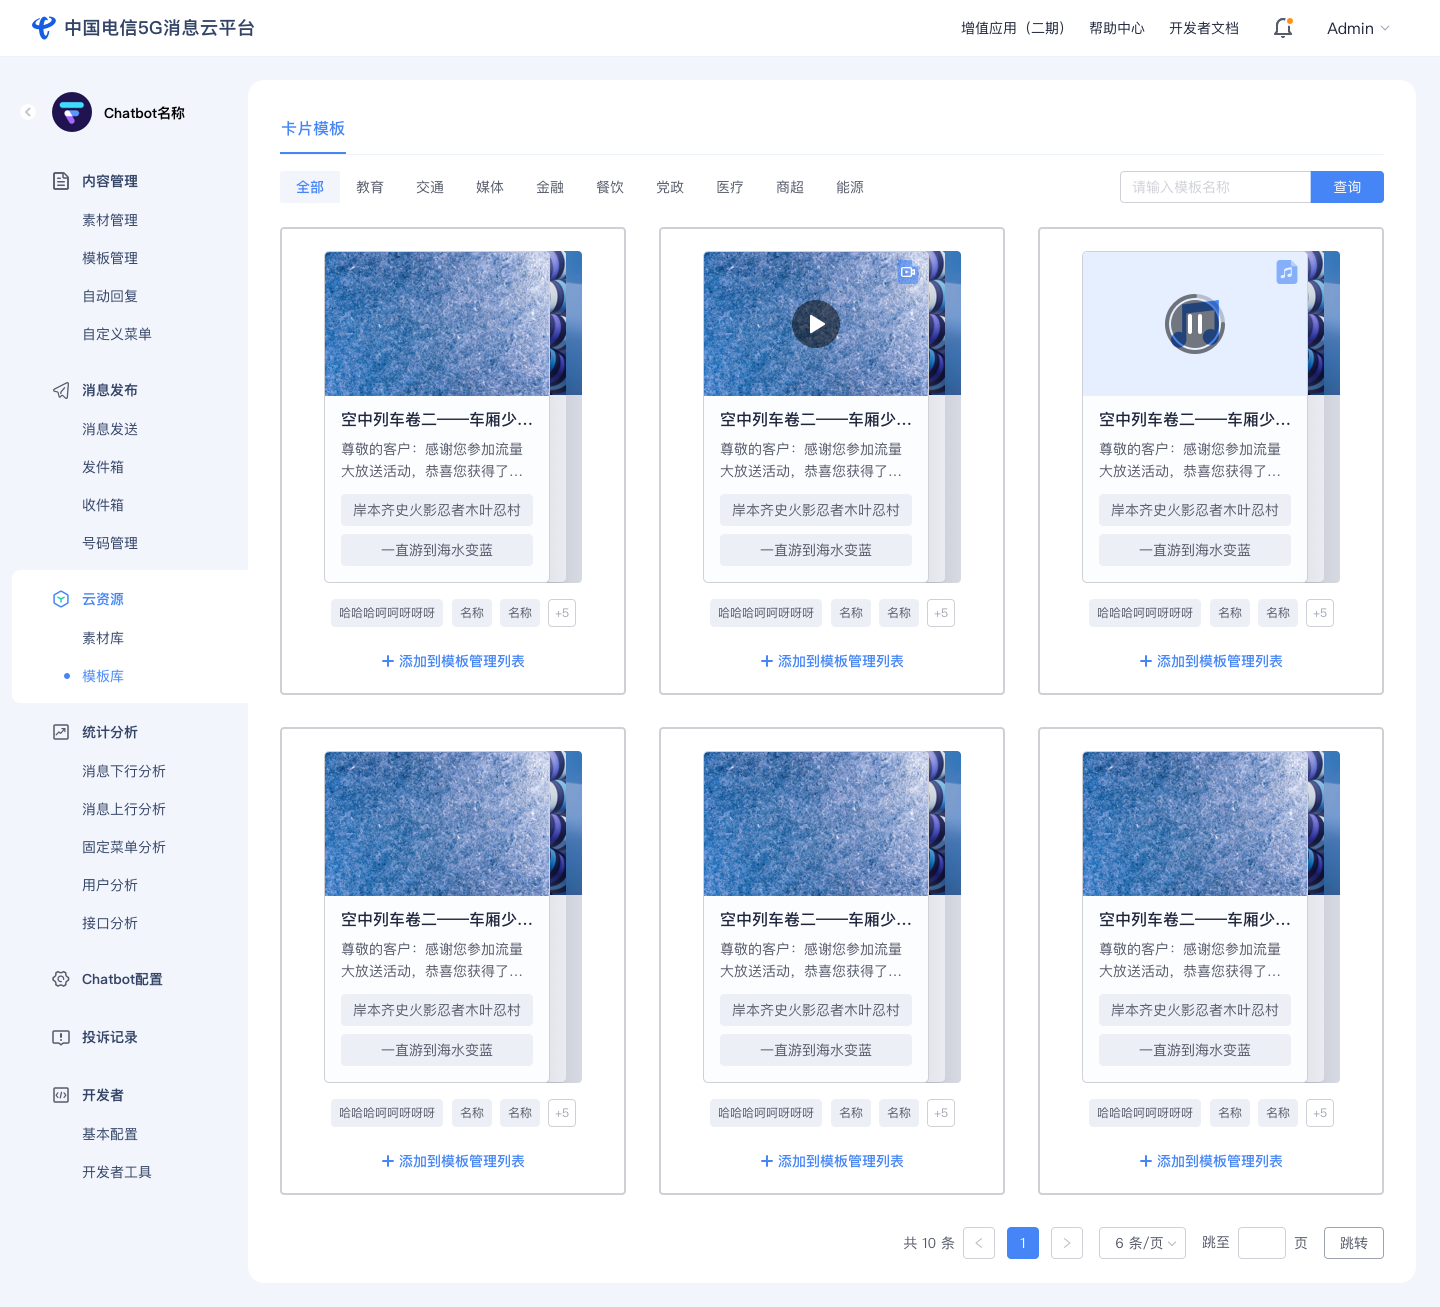Expand +5 tags on the bottom-left card

pos(562,1113)
